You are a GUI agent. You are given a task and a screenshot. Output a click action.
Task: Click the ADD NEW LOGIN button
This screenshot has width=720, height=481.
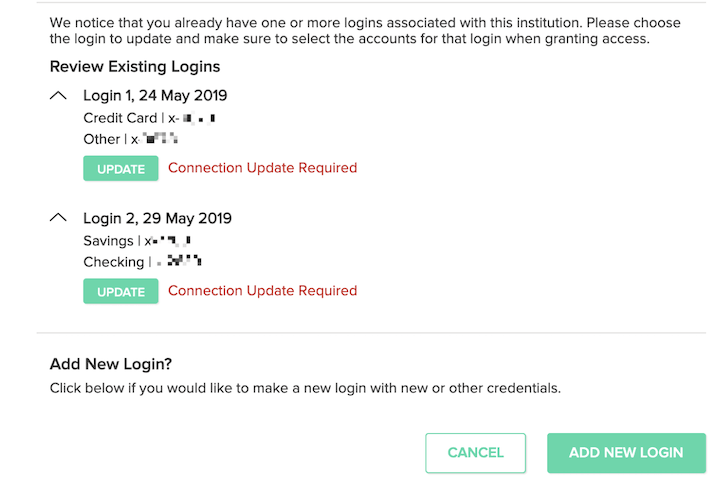click(626, 453)
